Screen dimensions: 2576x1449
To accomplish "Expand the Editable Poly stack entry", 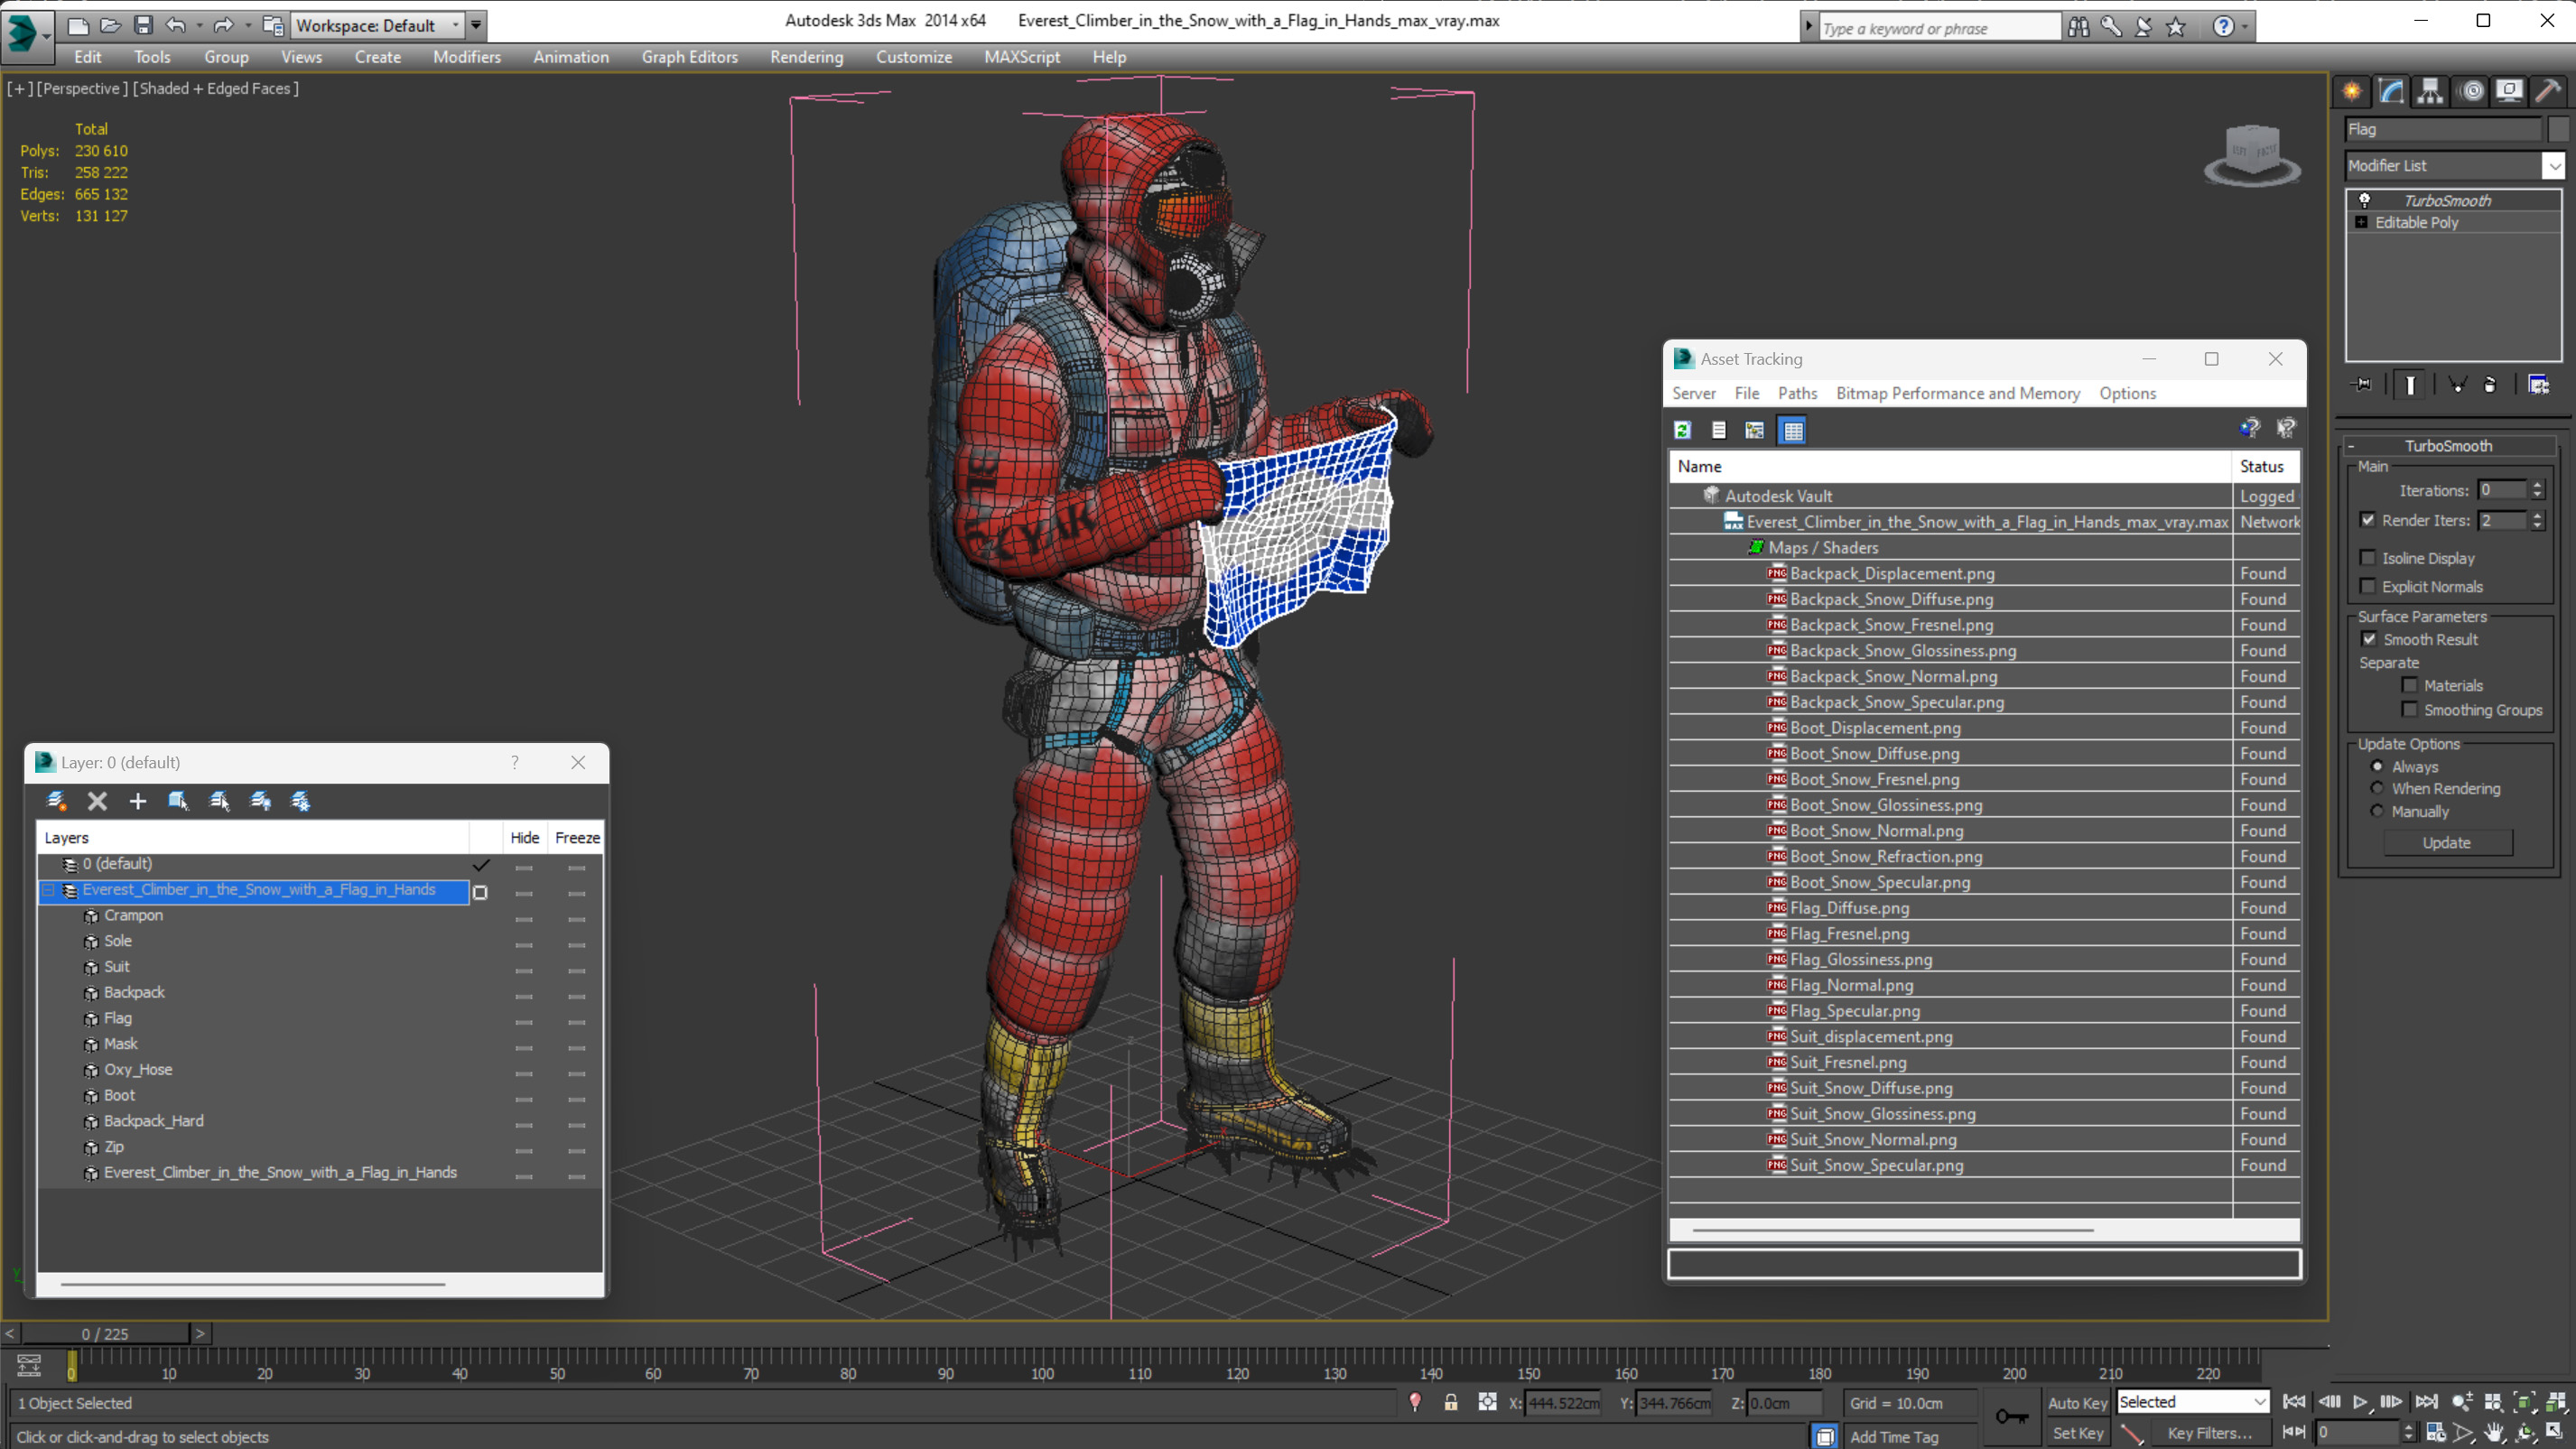I will 2362,222.
